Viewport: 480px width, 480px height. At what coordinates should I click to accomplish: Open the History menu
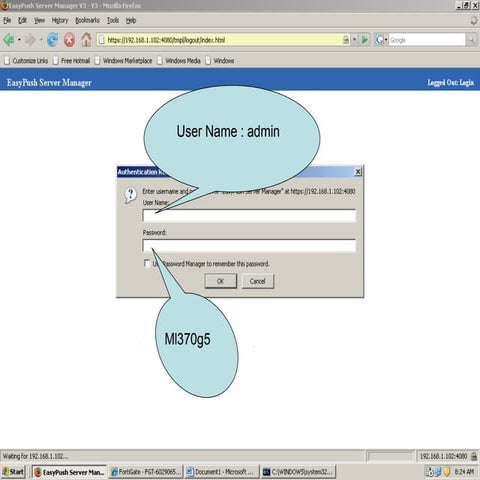tap(60, 20)
